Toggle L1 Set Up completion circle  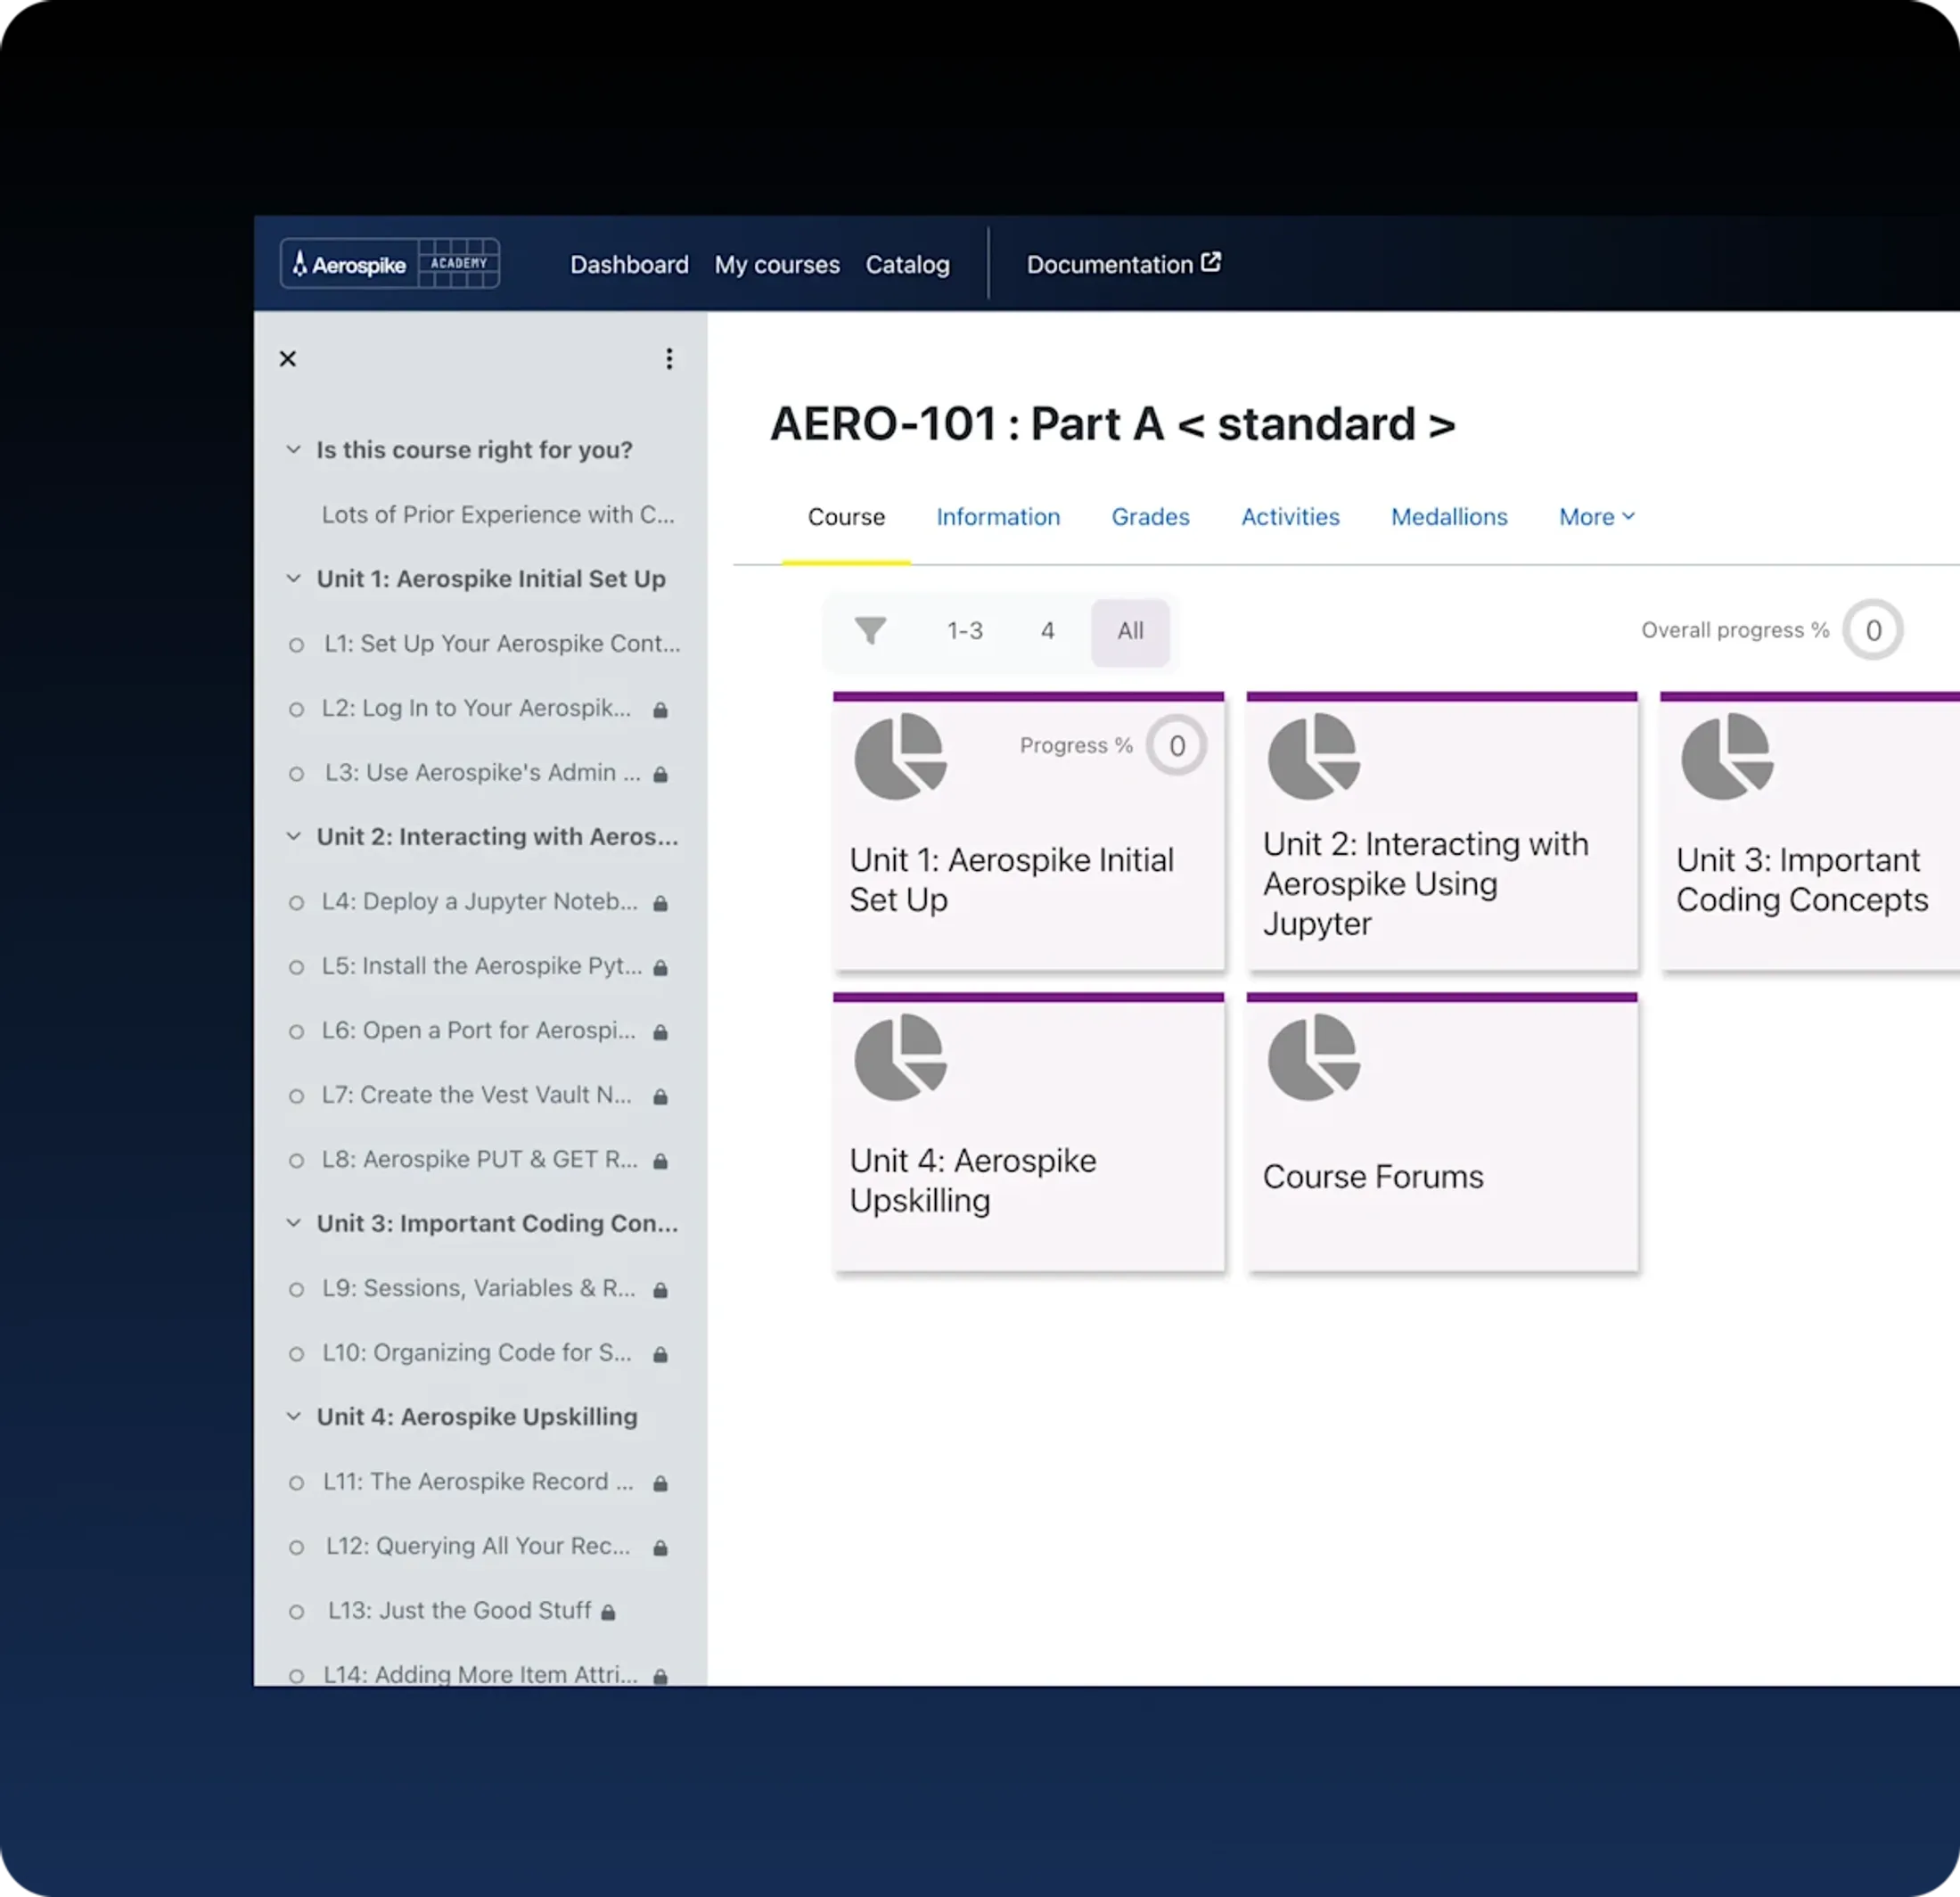[x=296, y=645]
